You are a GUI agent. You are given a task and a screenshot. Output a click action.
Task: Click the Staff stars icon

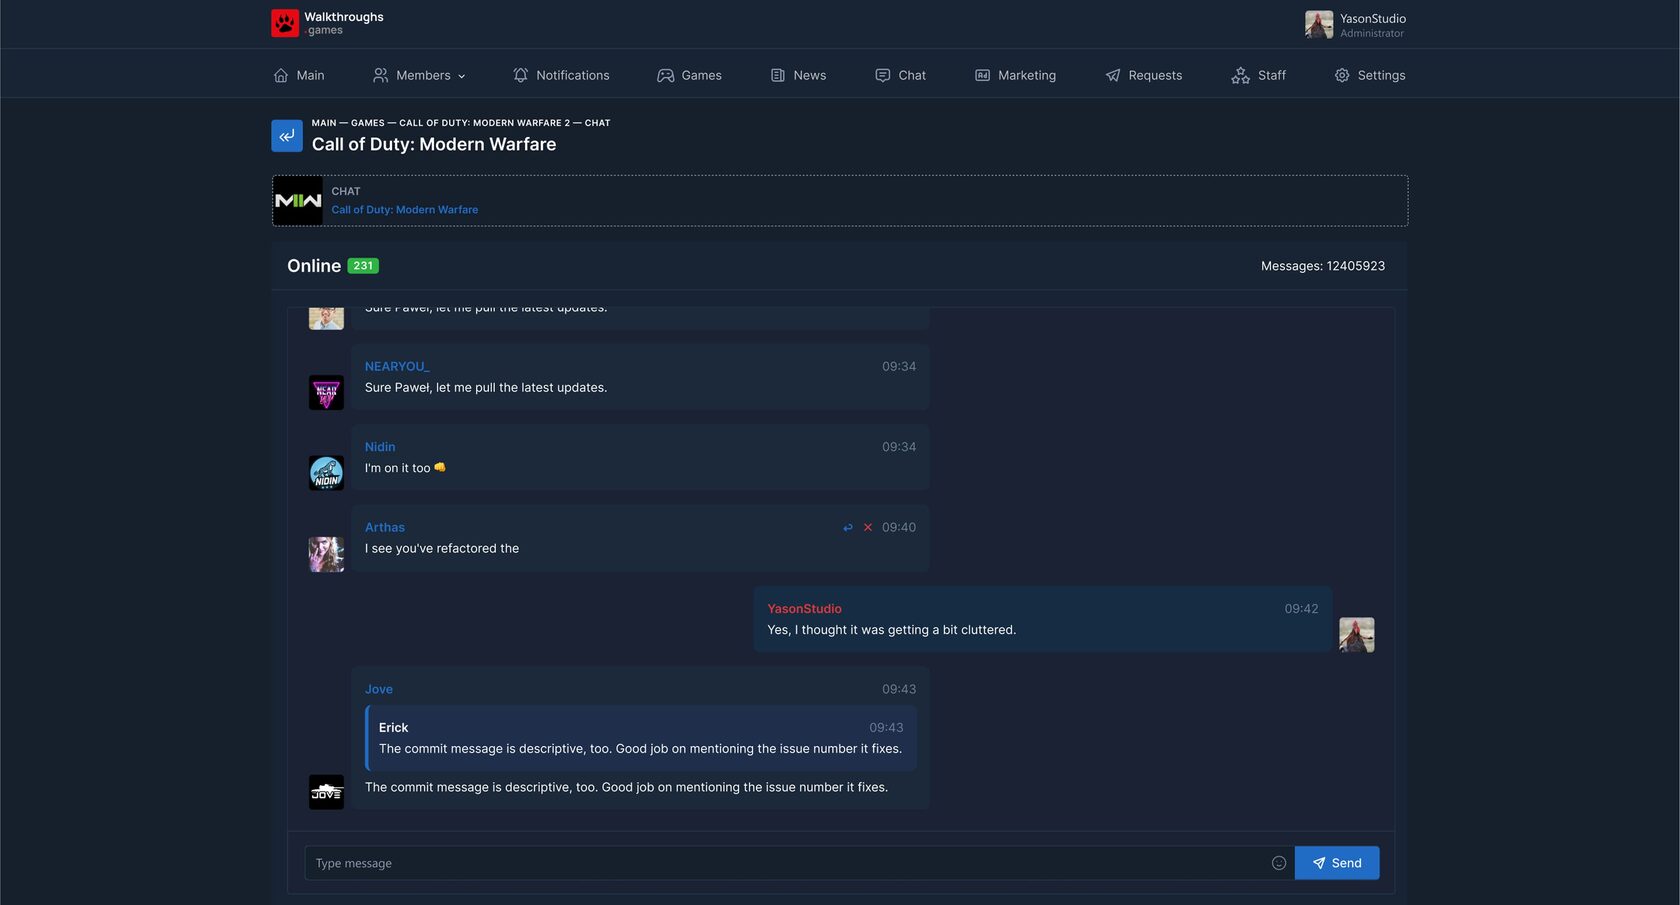click(1240, 76)
